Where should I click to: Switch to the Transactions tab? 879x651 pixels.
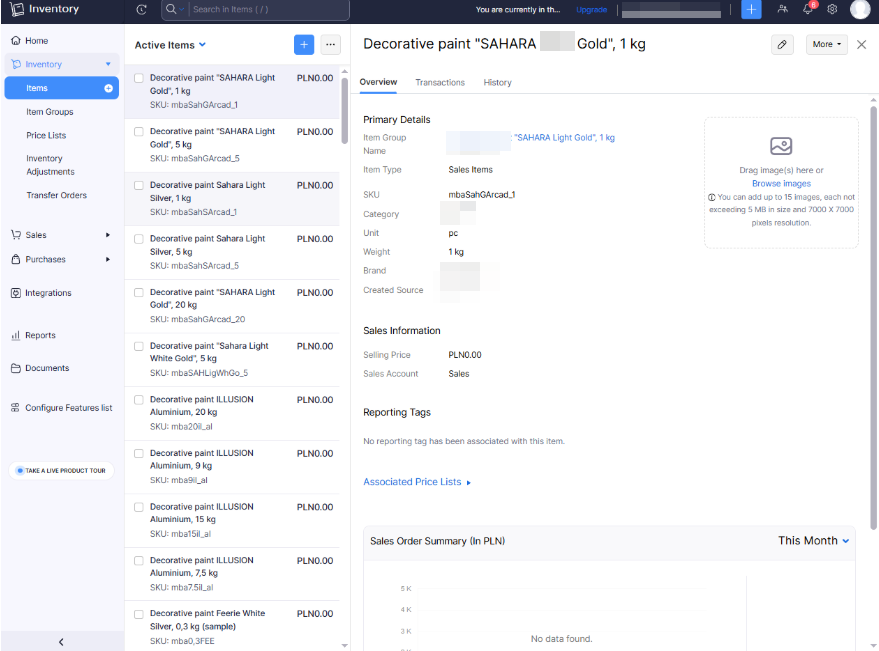coord(440,82)
